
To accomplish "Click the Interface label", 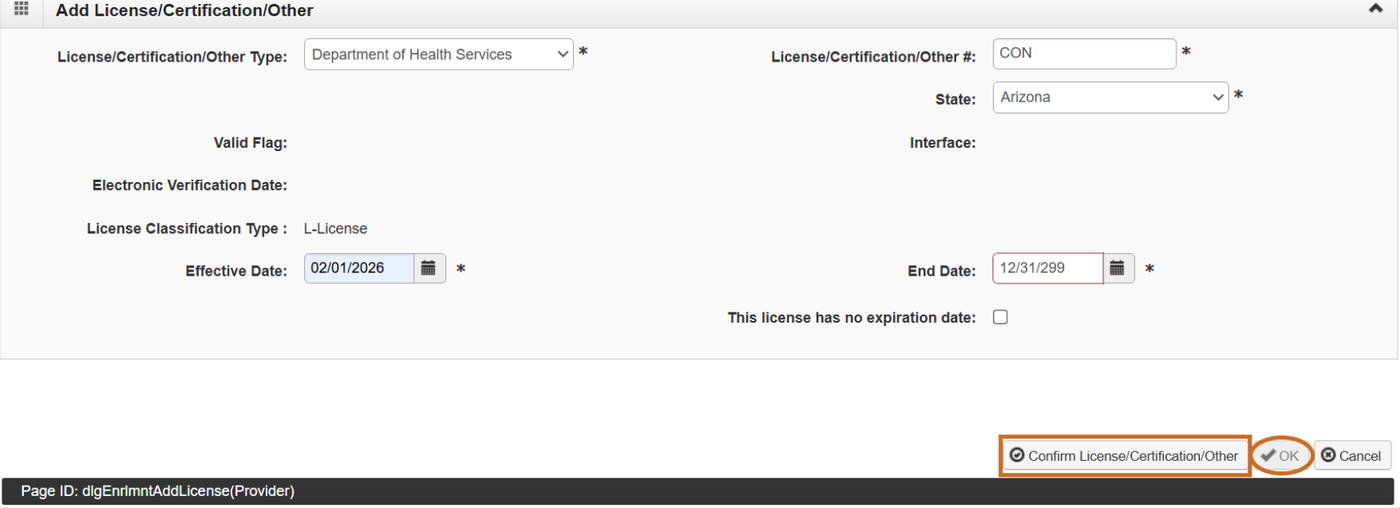I will tap(942, 143).
